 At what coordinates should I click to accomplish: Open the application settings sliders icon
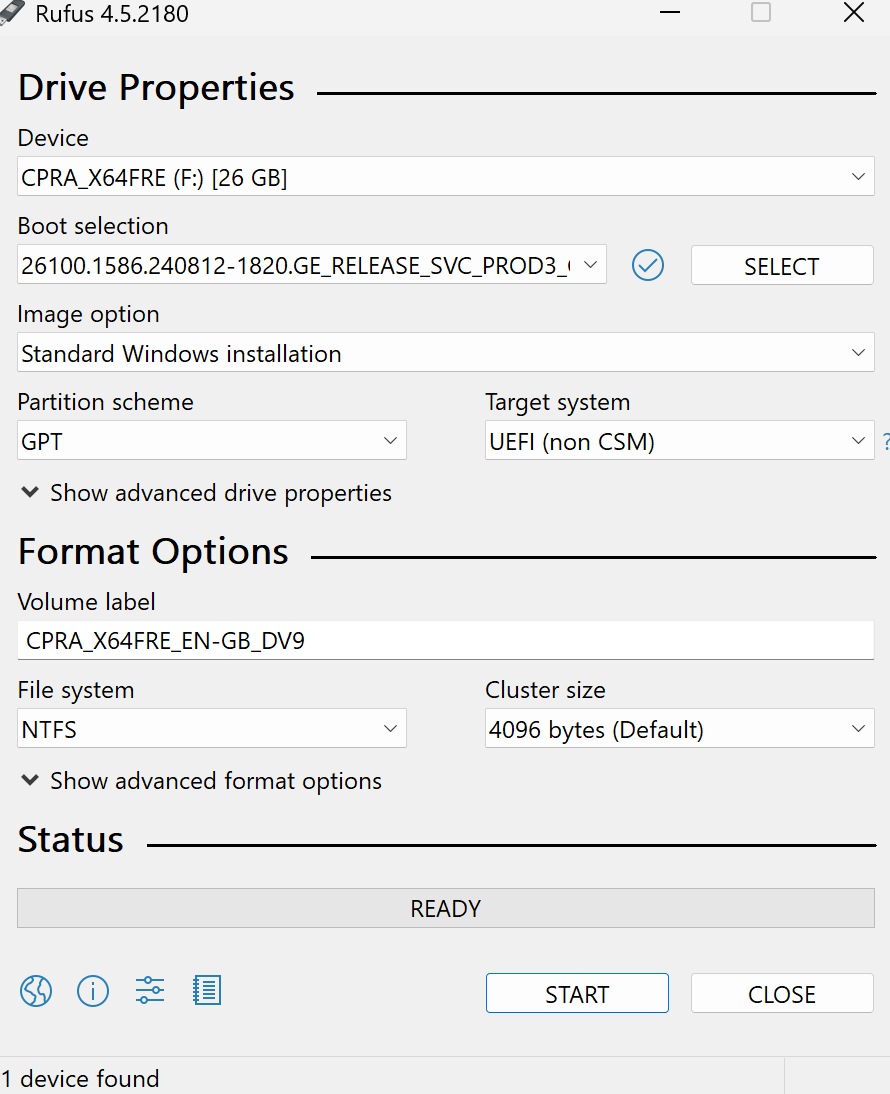150,990
